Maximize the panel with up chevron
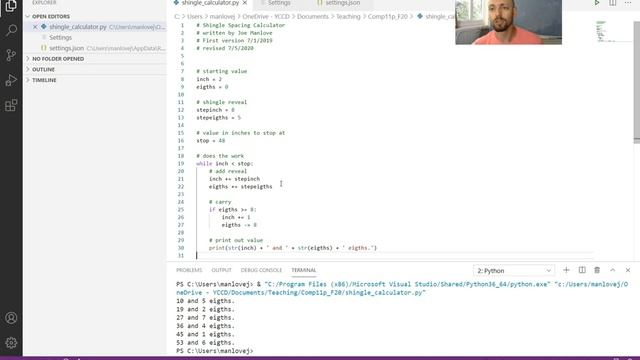This screenshot has width=640, height=360. (613, 270)
